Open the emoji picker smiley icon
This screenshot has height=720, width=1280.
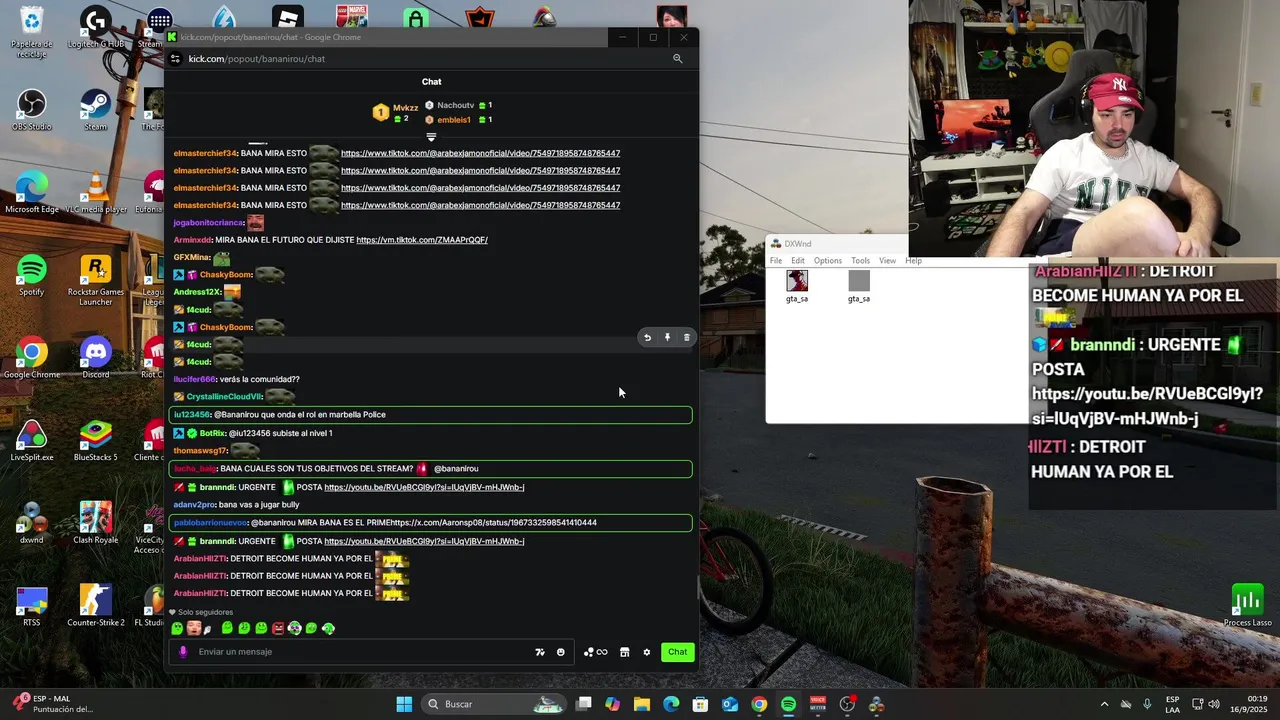click(561, 652)
